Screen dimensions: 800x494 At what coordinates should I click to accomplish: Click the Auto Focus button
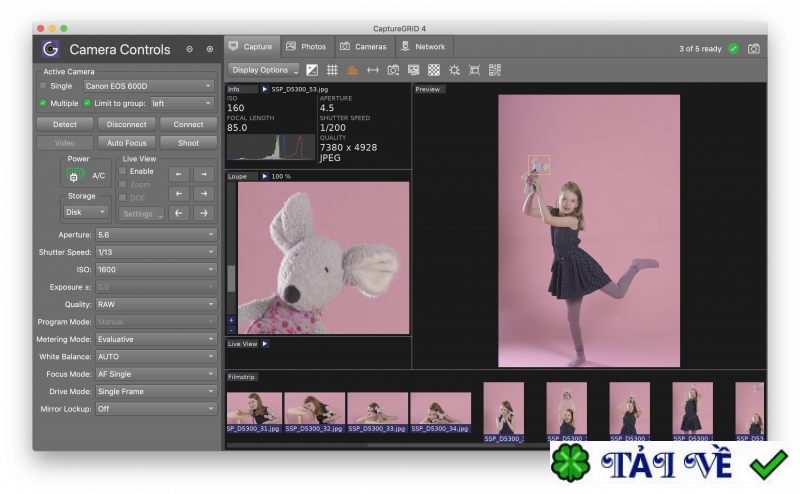(127, 143)
